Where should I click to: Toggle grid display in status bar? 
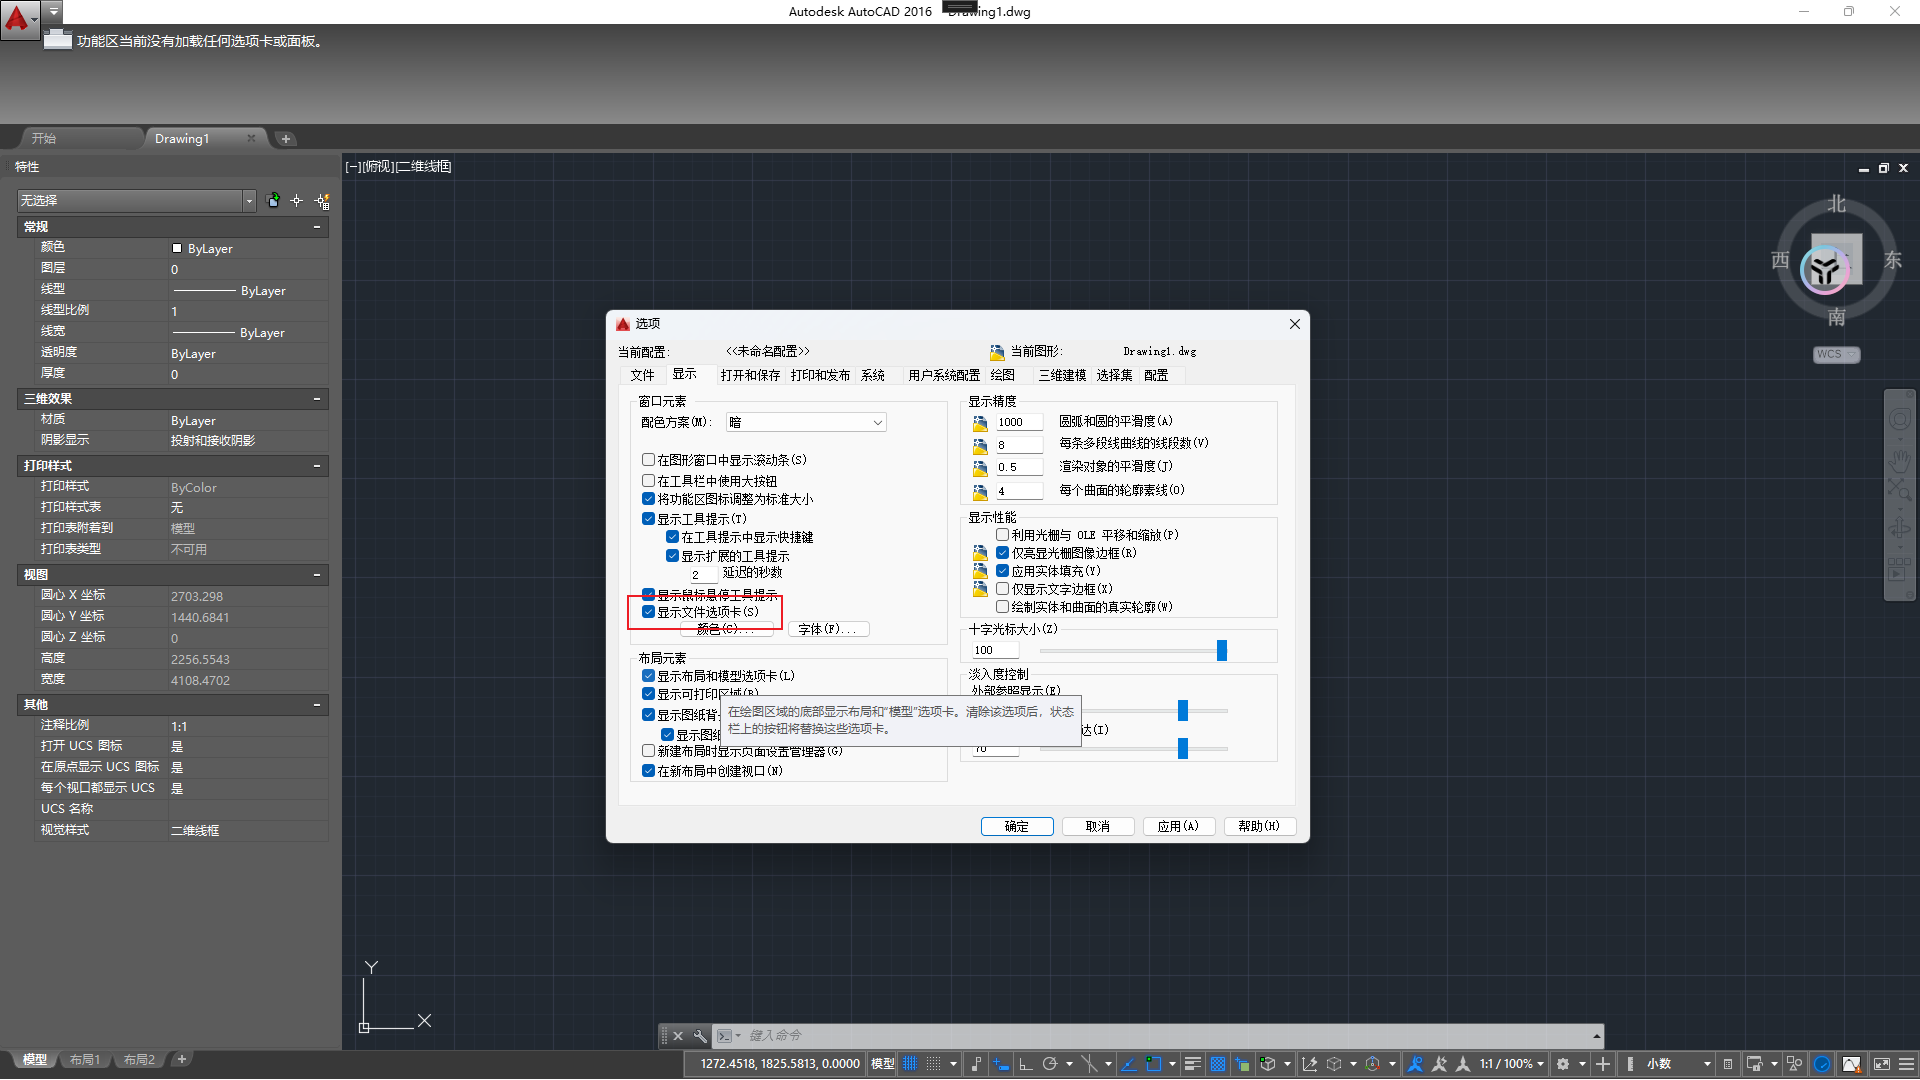[x=910, y=1064]
